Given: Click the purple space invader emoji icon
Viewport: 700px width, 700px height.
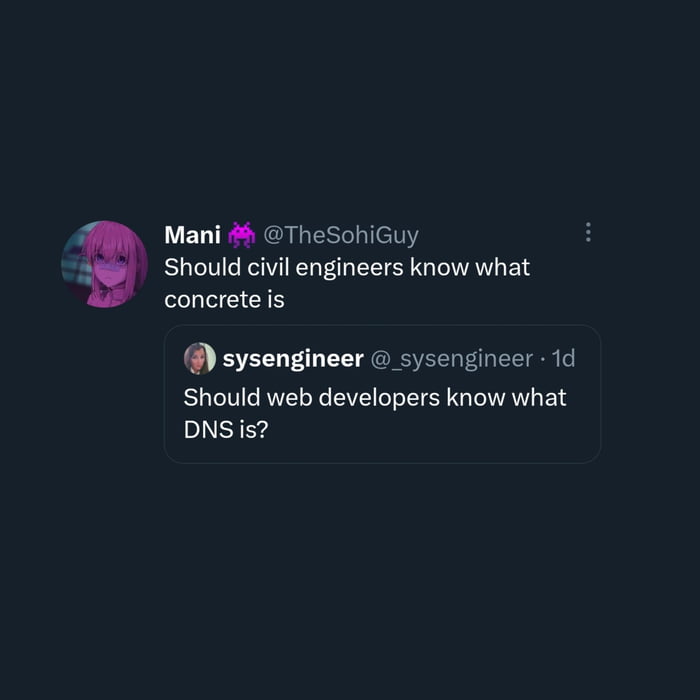Looking at the screenshot, I should coord(241,235).
